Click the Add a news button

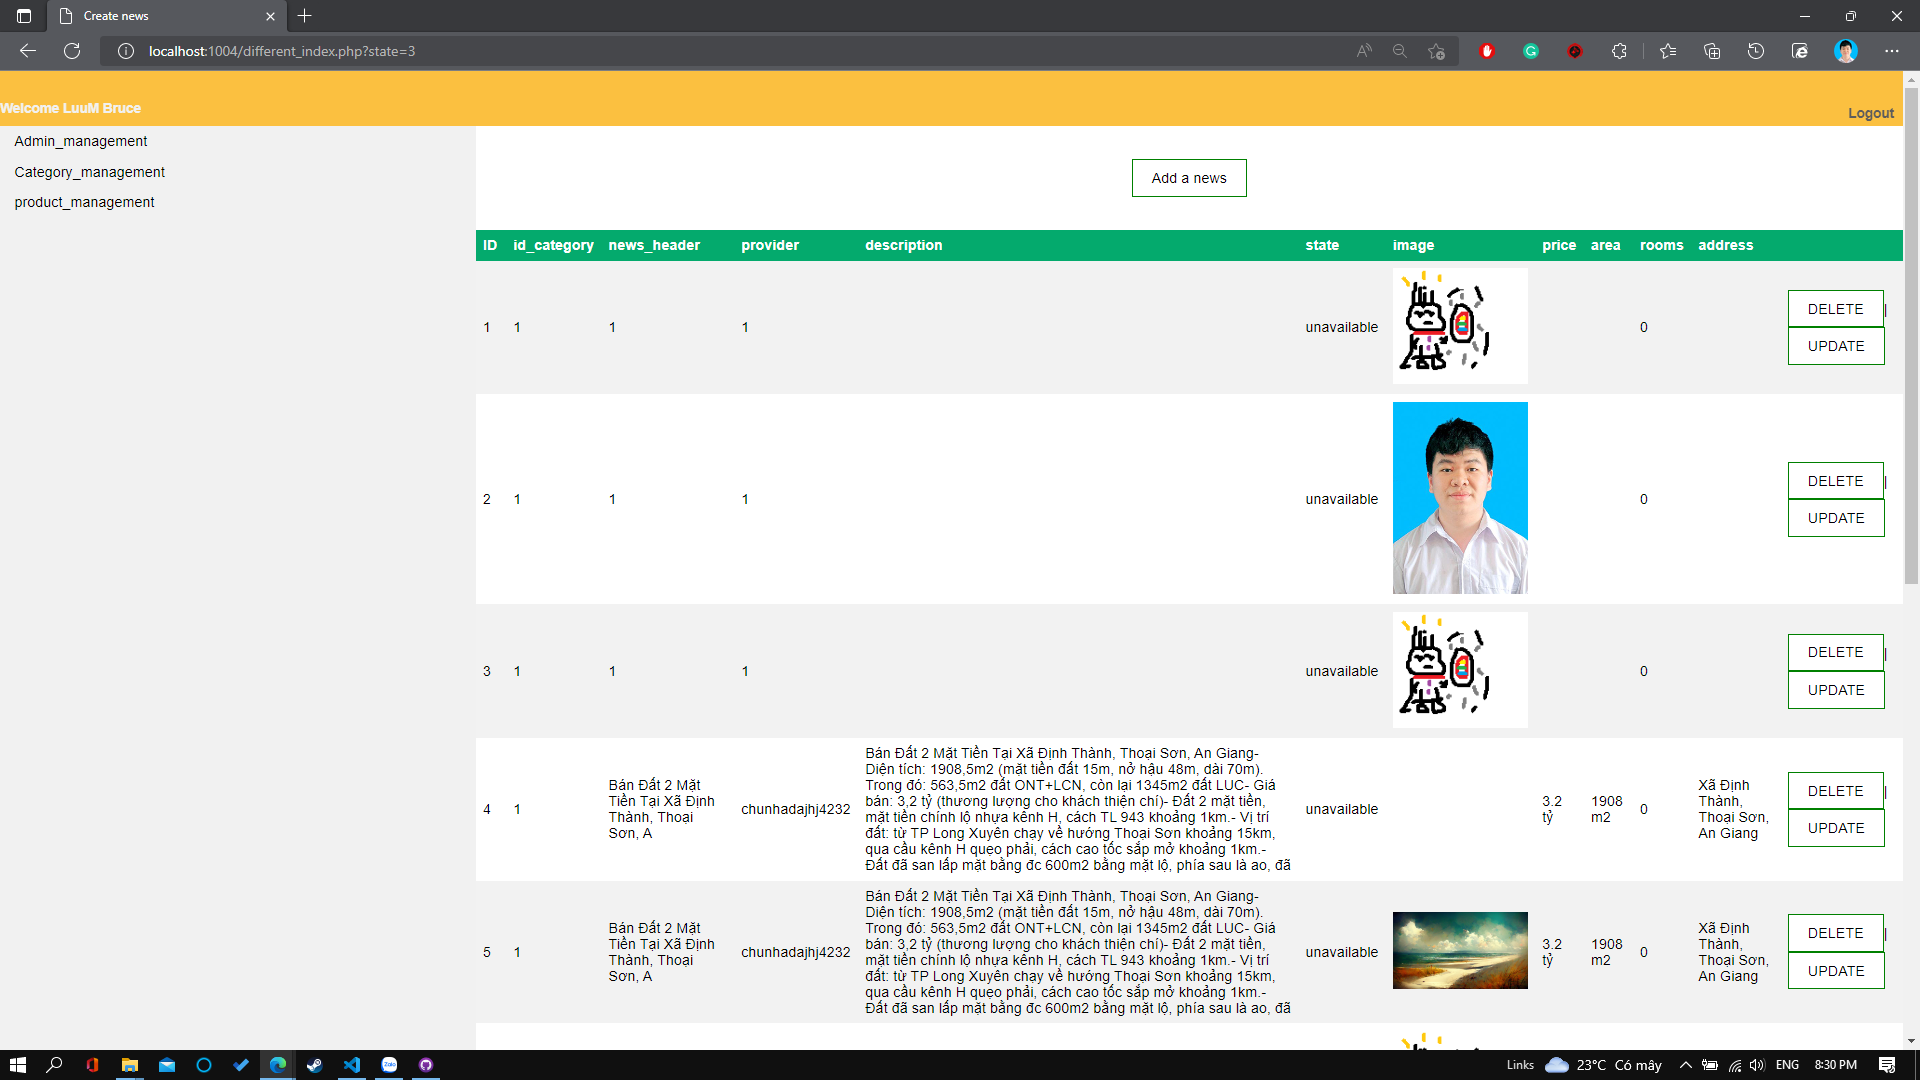[1188, 178]
